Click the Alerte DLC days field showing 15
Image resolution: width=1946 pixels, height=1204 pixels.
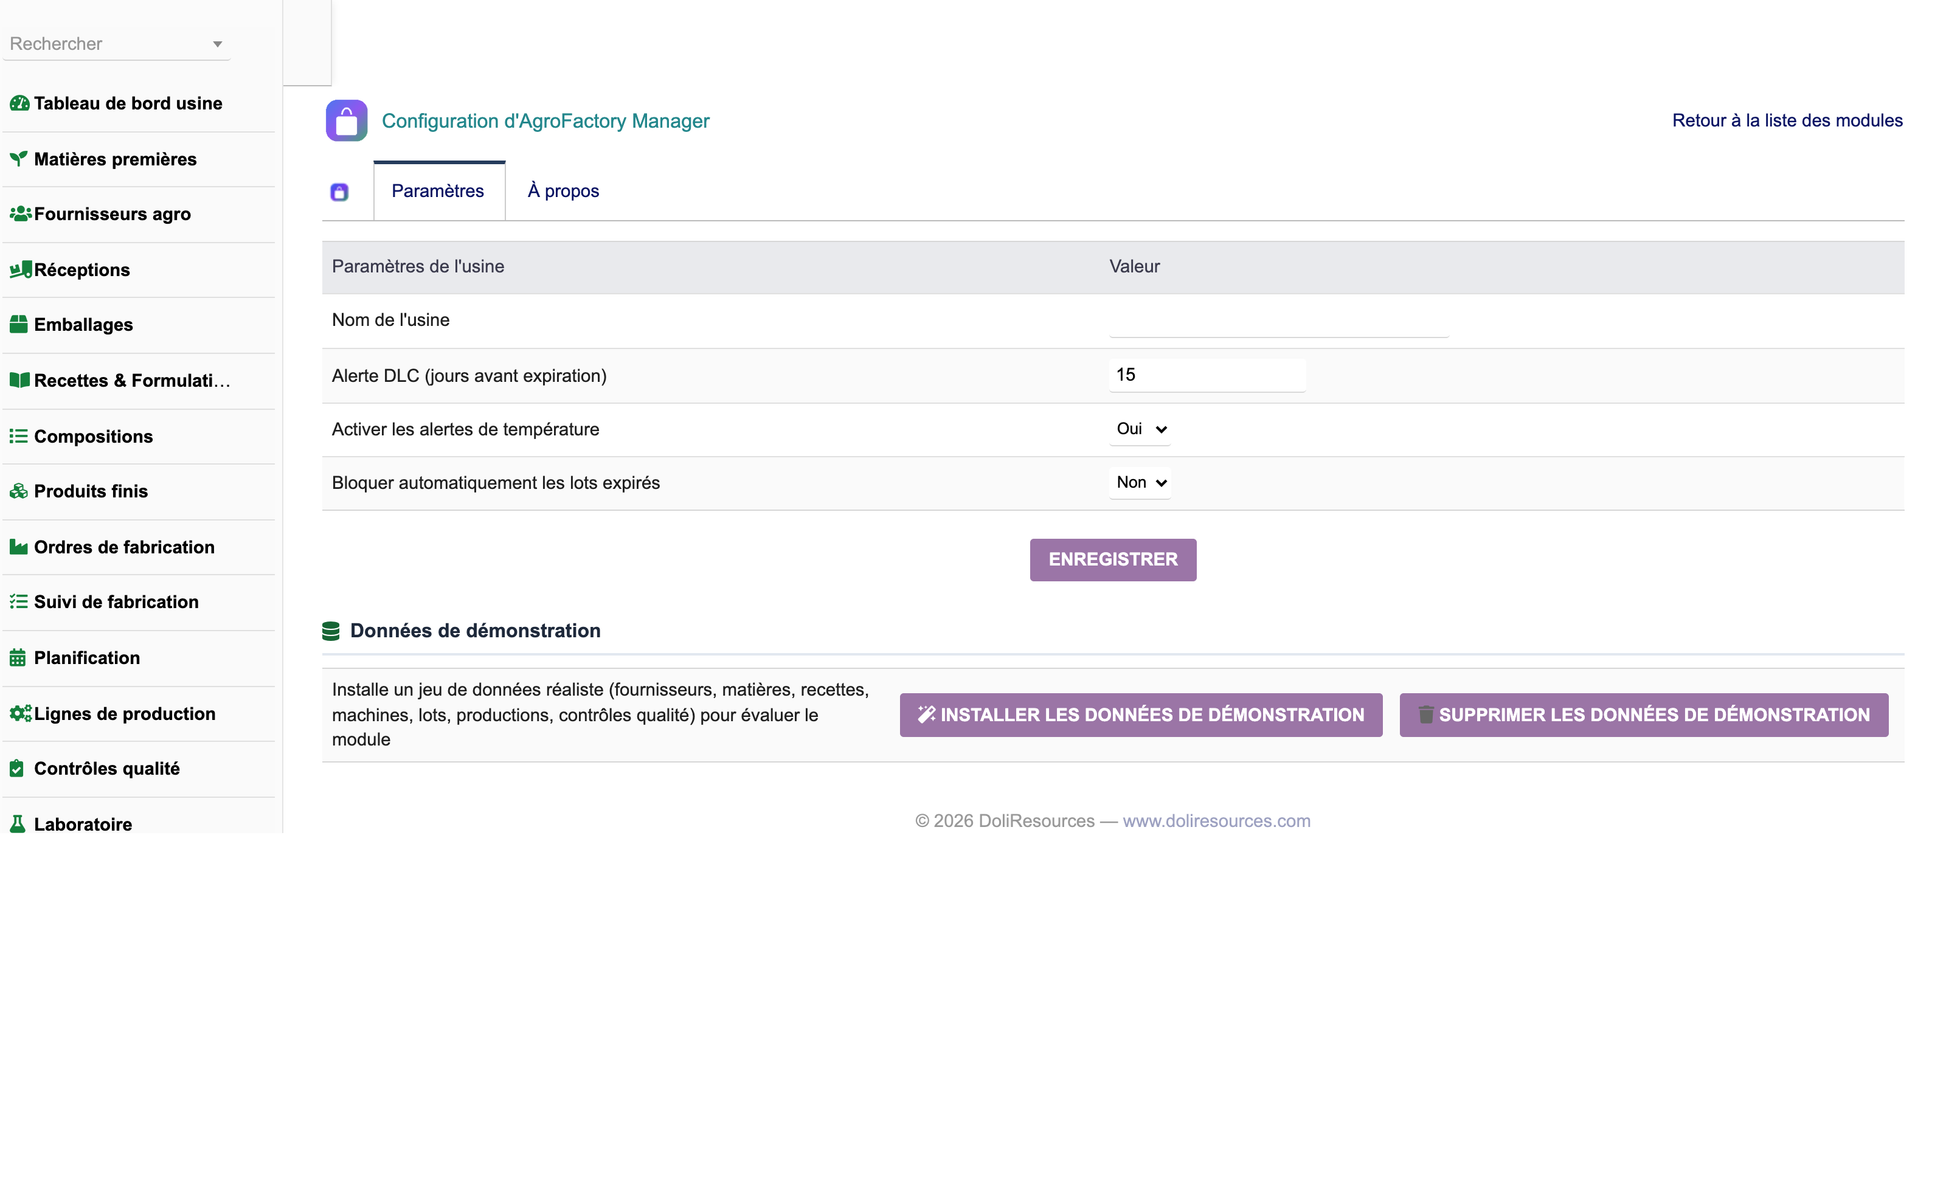click(x=1207, y=375)
